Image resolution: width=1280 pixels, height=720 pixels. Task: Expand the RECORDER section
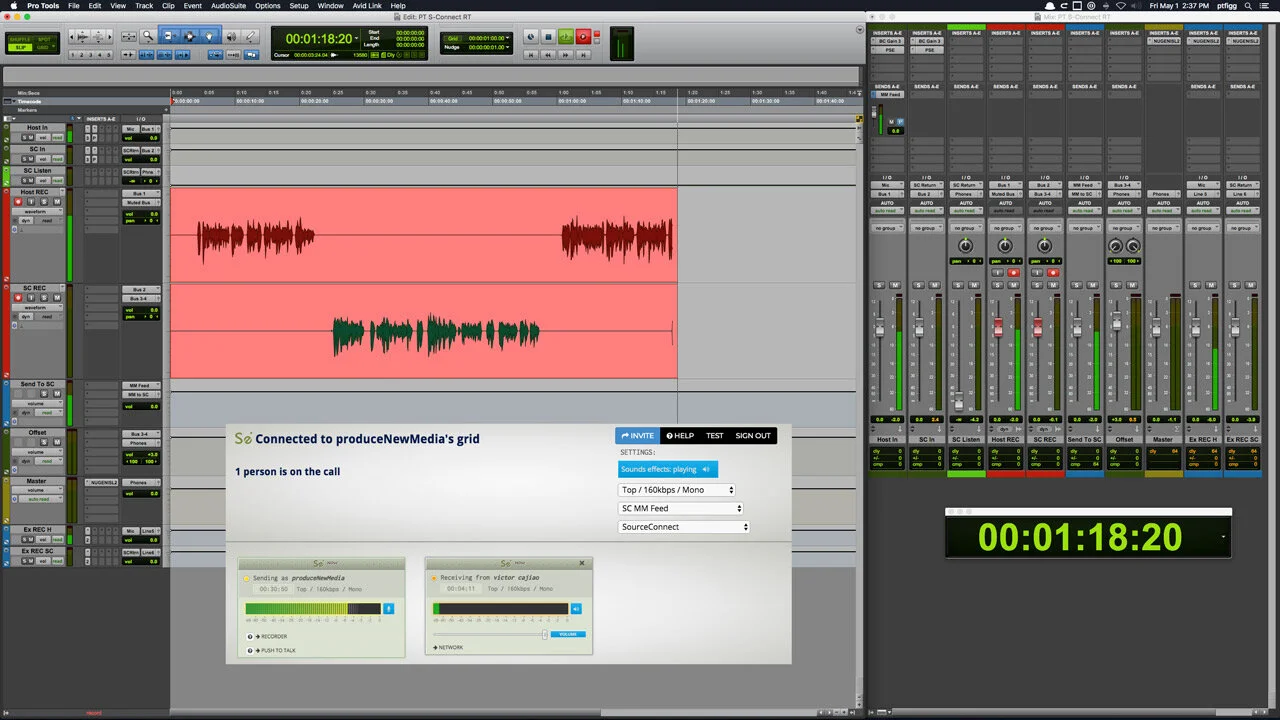click(272, 636)
